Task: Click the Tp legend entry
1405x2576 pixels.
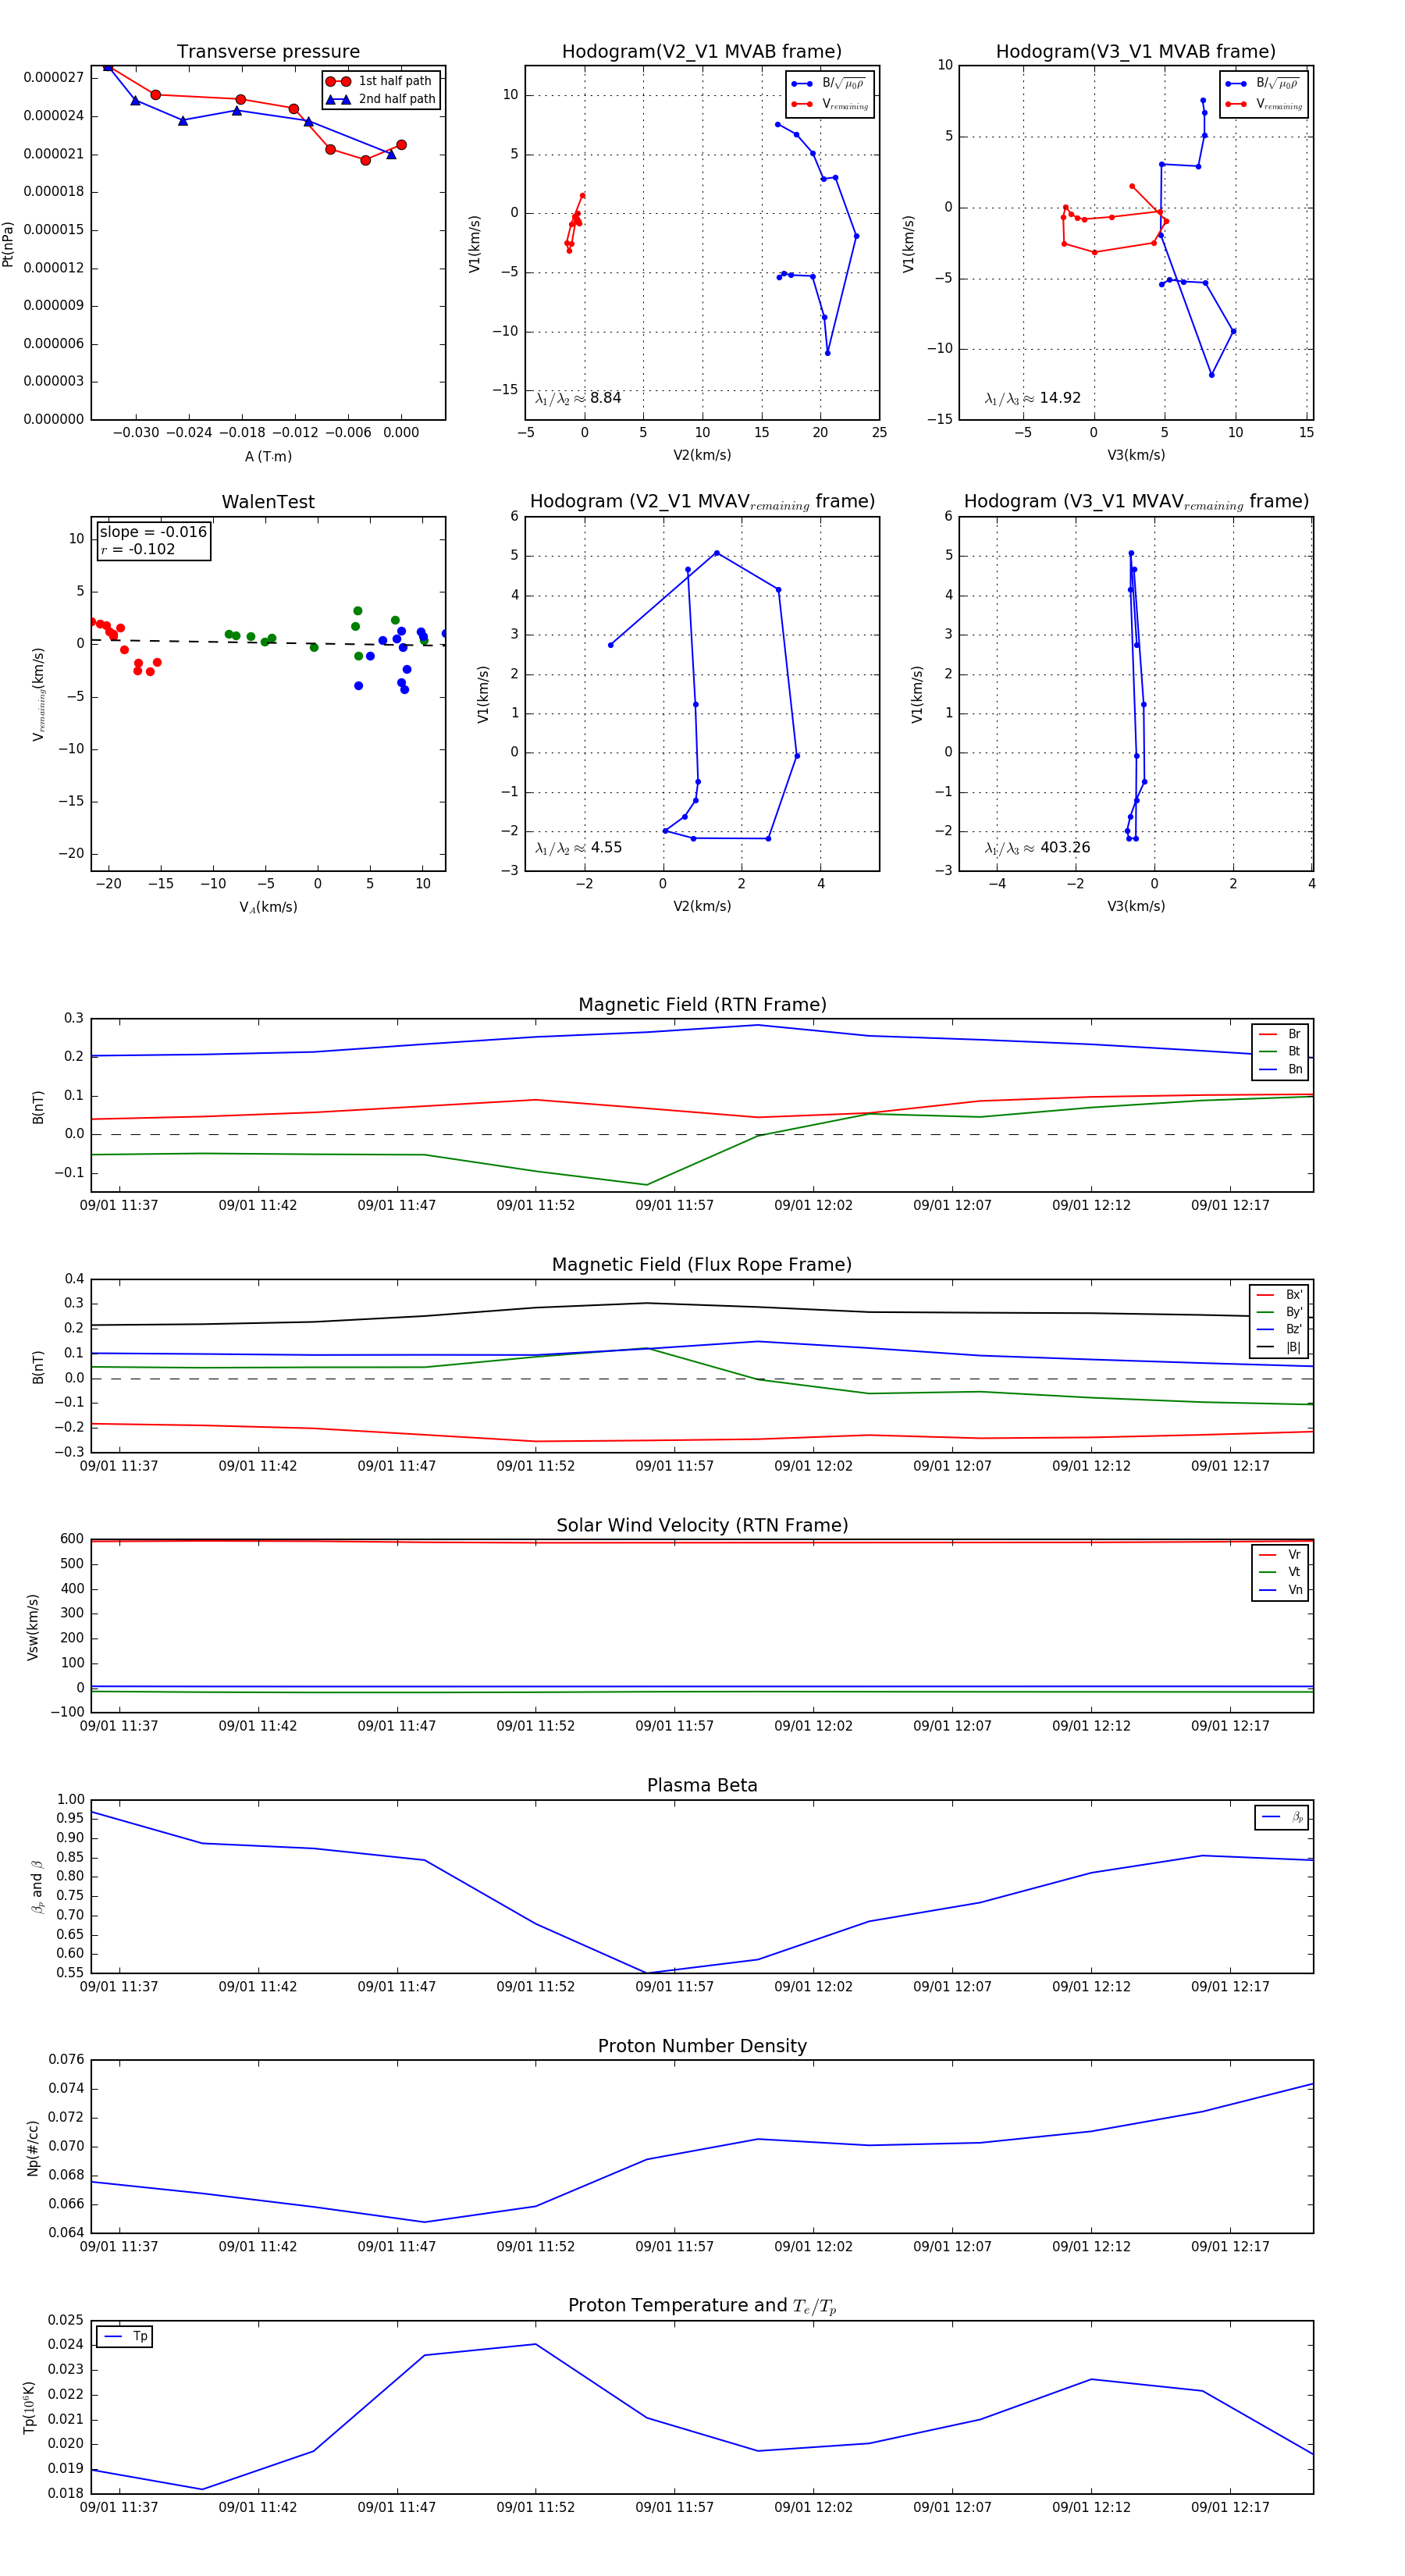Action: (125, 2337)
